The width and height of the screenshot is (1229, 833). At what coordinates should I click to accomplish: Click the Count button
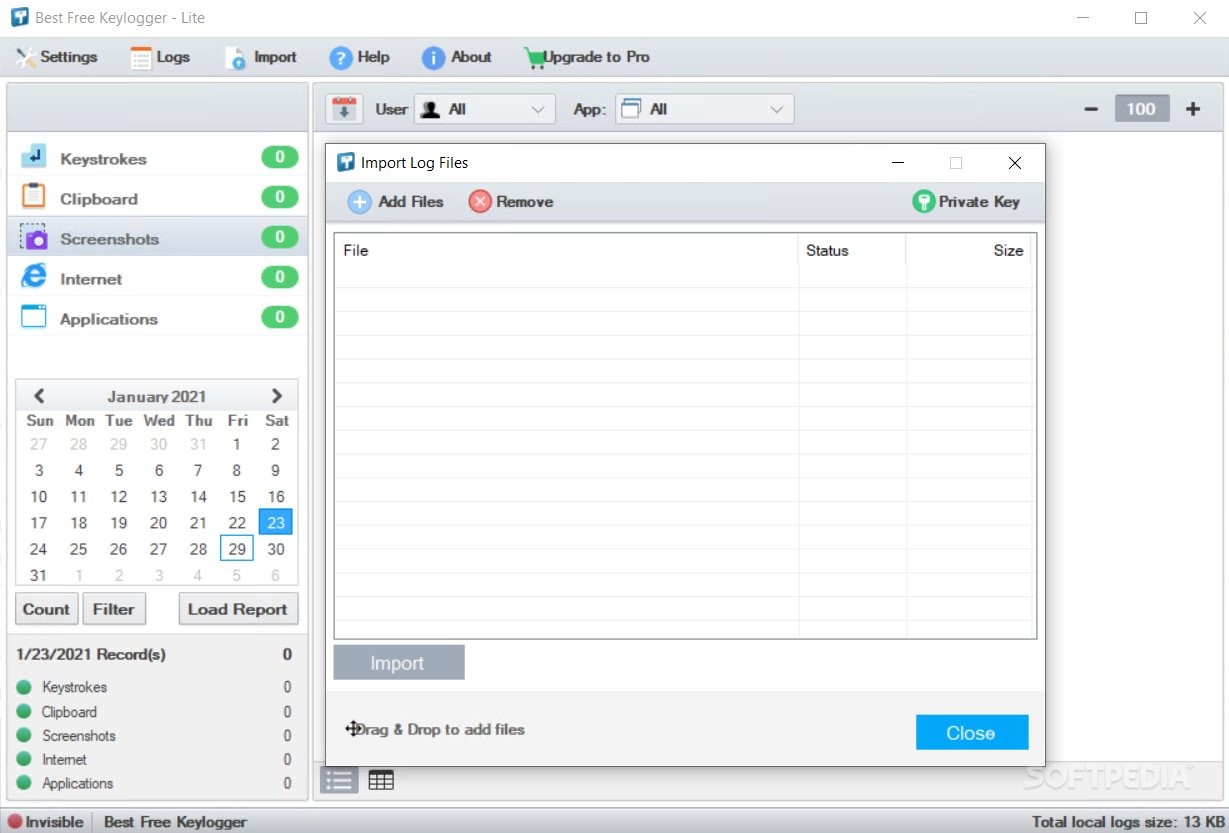pyautogui.click(x=46, y=609)
